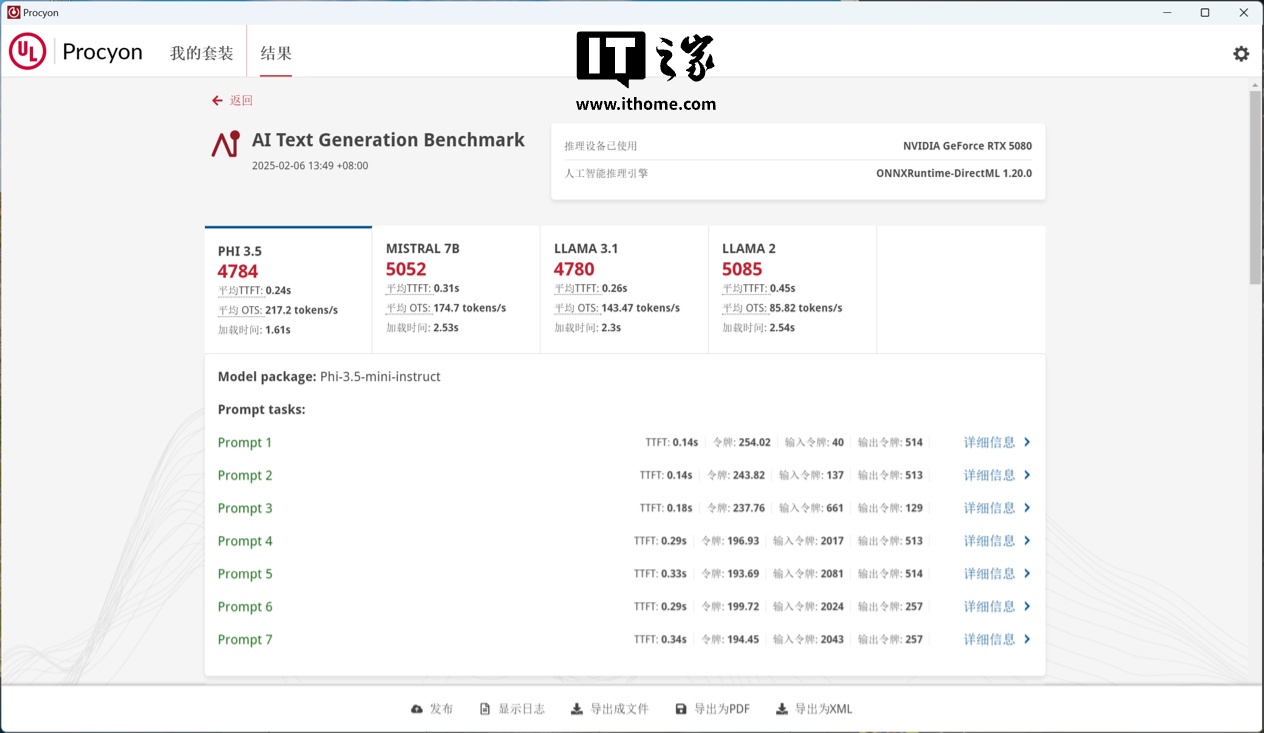Click Prompt 1 令牌 254.02 value
Viewport: 1264px width, 733px height.
tap(754, 442)
